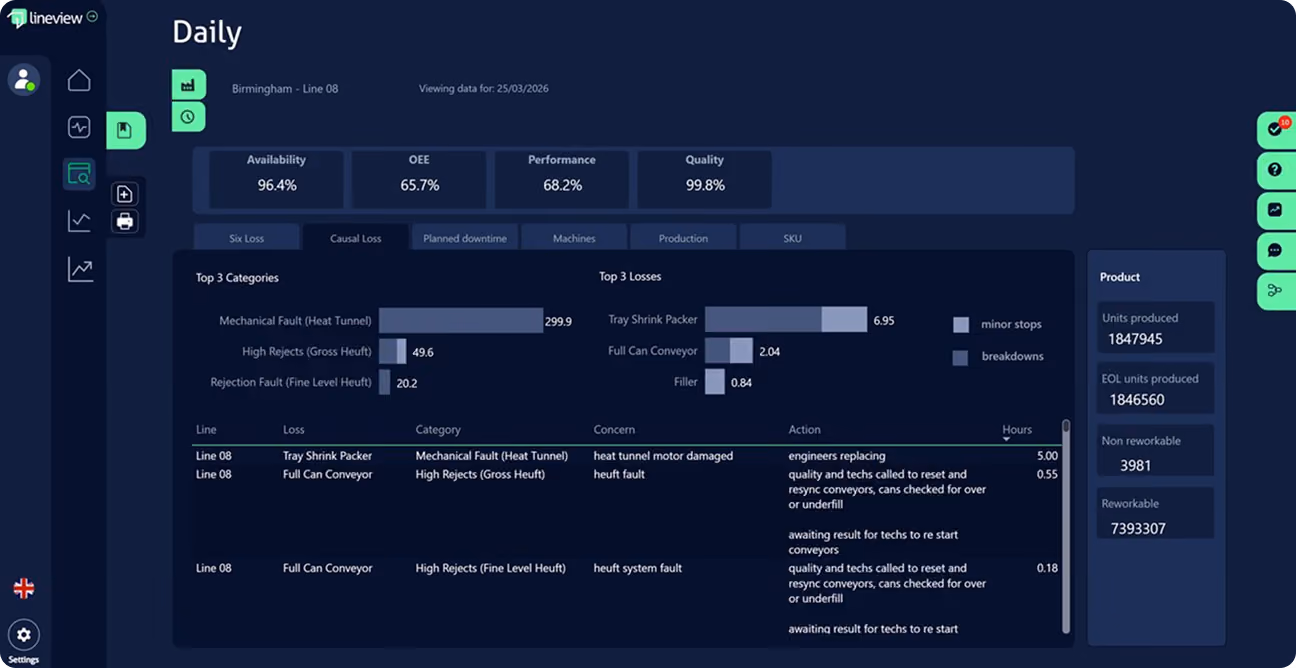This screenshot has width=1296, height=668.
Task: Click the Action column header
Action: tap(805, 430)
